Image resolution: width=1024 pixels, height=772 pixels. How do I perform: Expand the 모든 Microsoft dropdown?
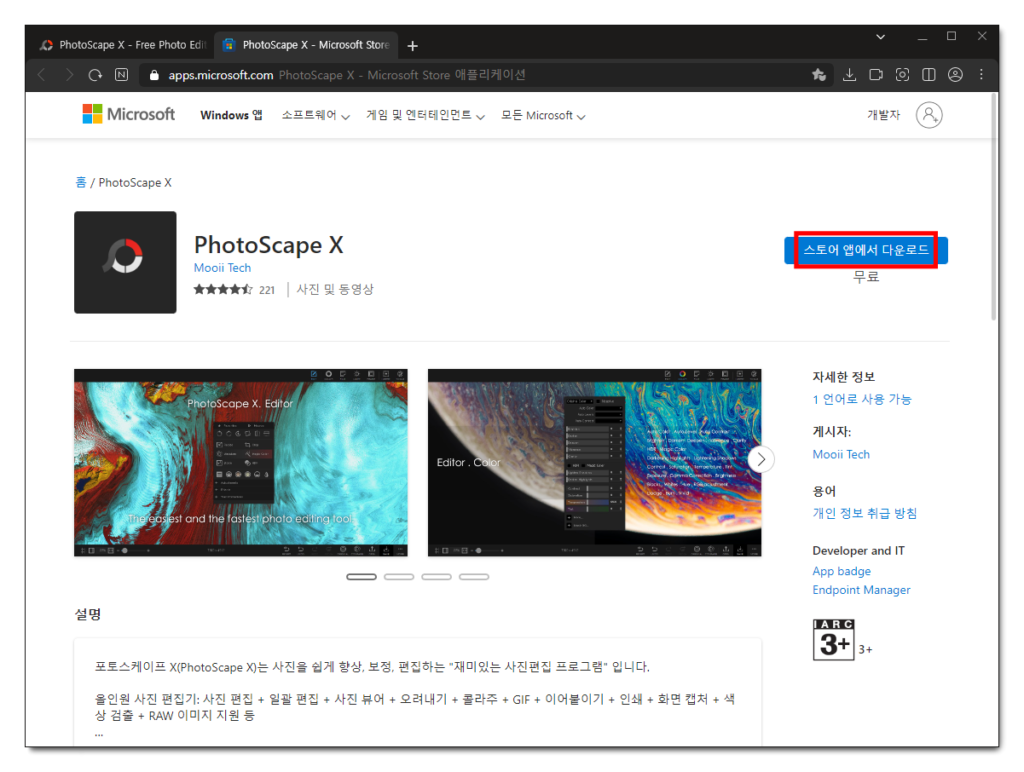click(543, 115)
